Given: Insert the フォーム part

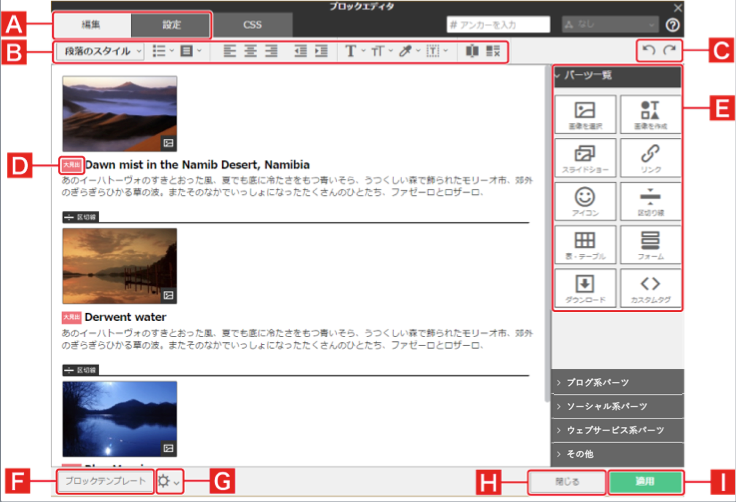Looking at the screenshot, I should [x=651, y=245].
